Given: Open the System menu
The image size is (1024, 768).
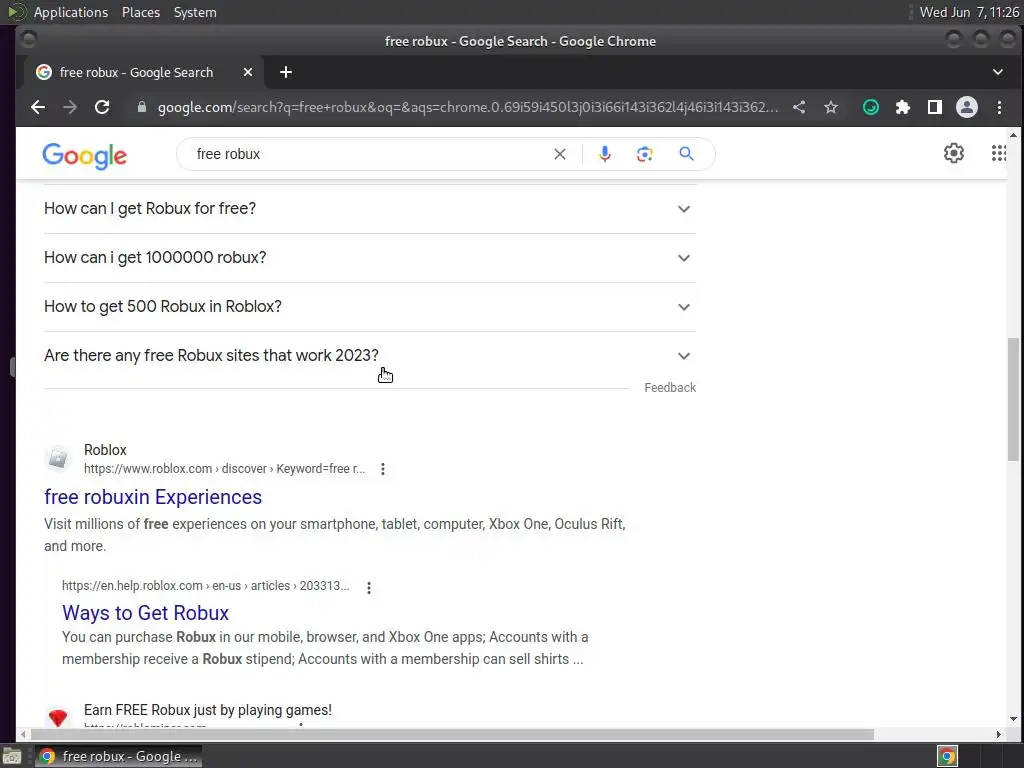Looking at the screenshot, I should [195, 12].
